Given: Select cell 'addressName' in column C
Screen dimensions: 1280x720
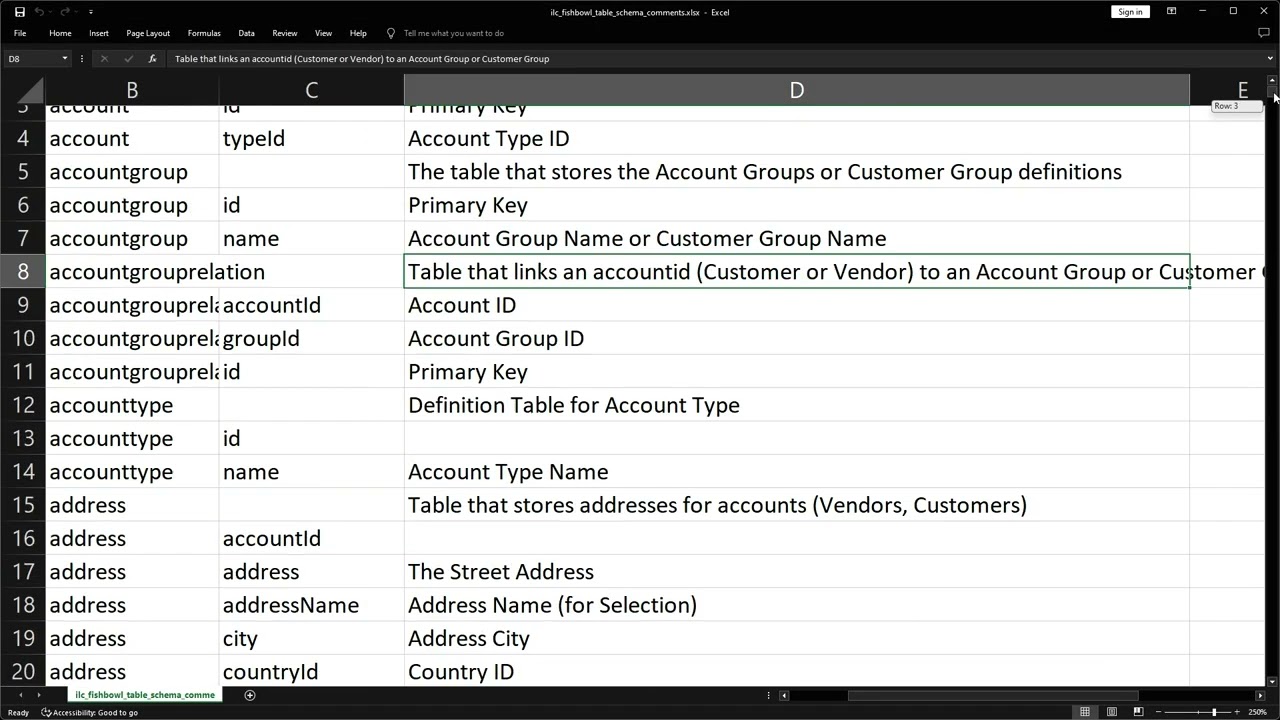Looking at the screenshot, I should tap(311, 605).
